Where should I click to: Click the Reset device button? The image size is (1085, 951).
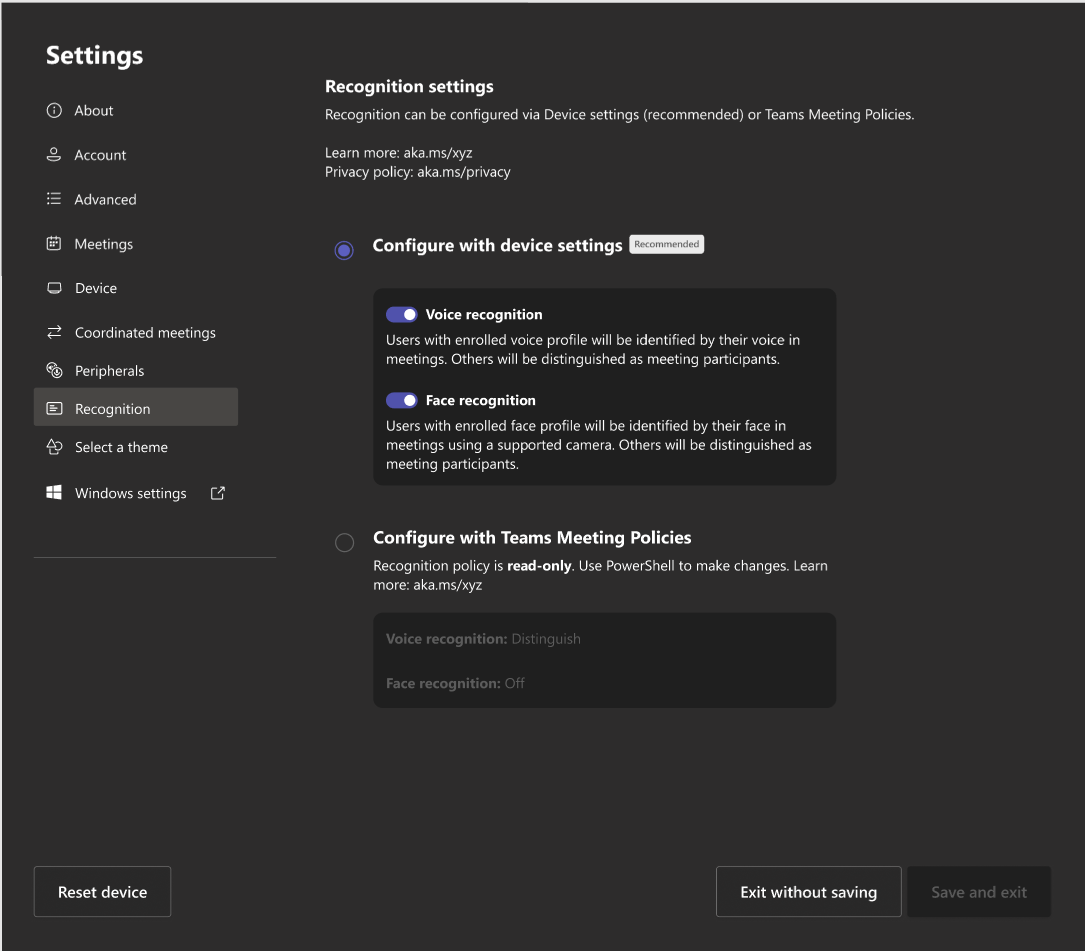[102, 891]
